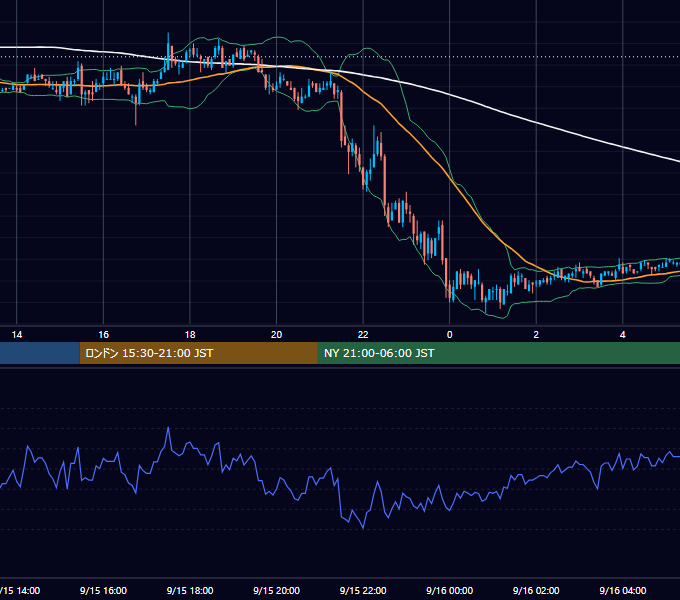Click the 9/16 00:00 time label
The height and width of the screenshot is (600, 680).
click(x=450, y=590)
